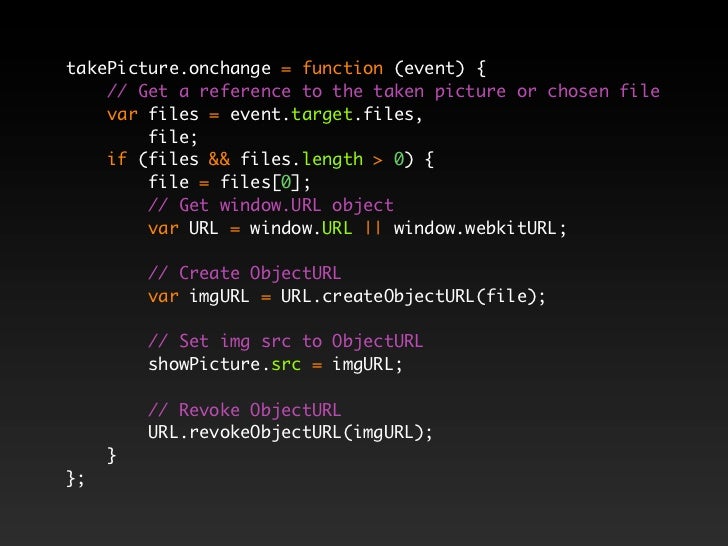
Task: Click the comment '// Set img src to ObjectURL'
Action: pos(286,341)
